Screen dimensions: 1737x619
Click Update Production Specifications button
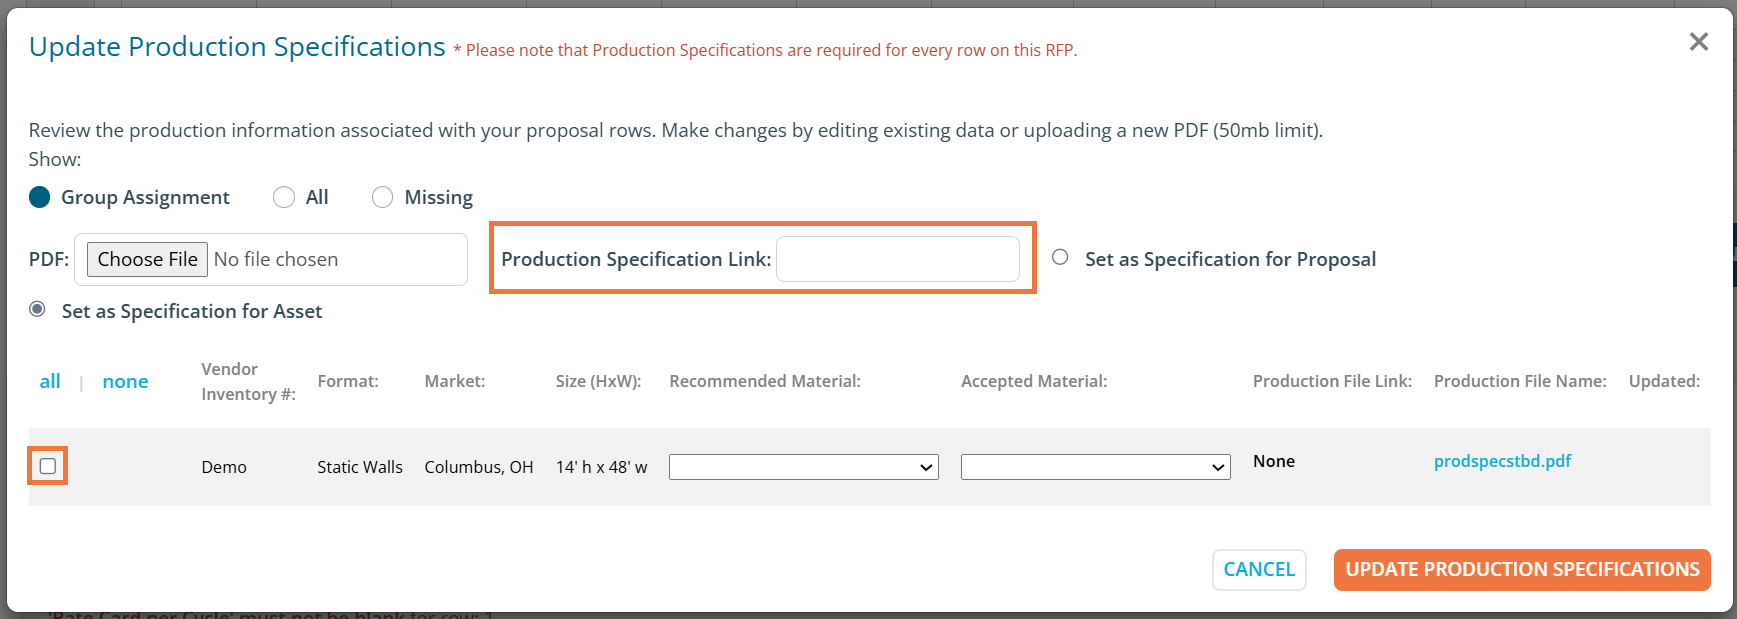(x=1521, y=569)
